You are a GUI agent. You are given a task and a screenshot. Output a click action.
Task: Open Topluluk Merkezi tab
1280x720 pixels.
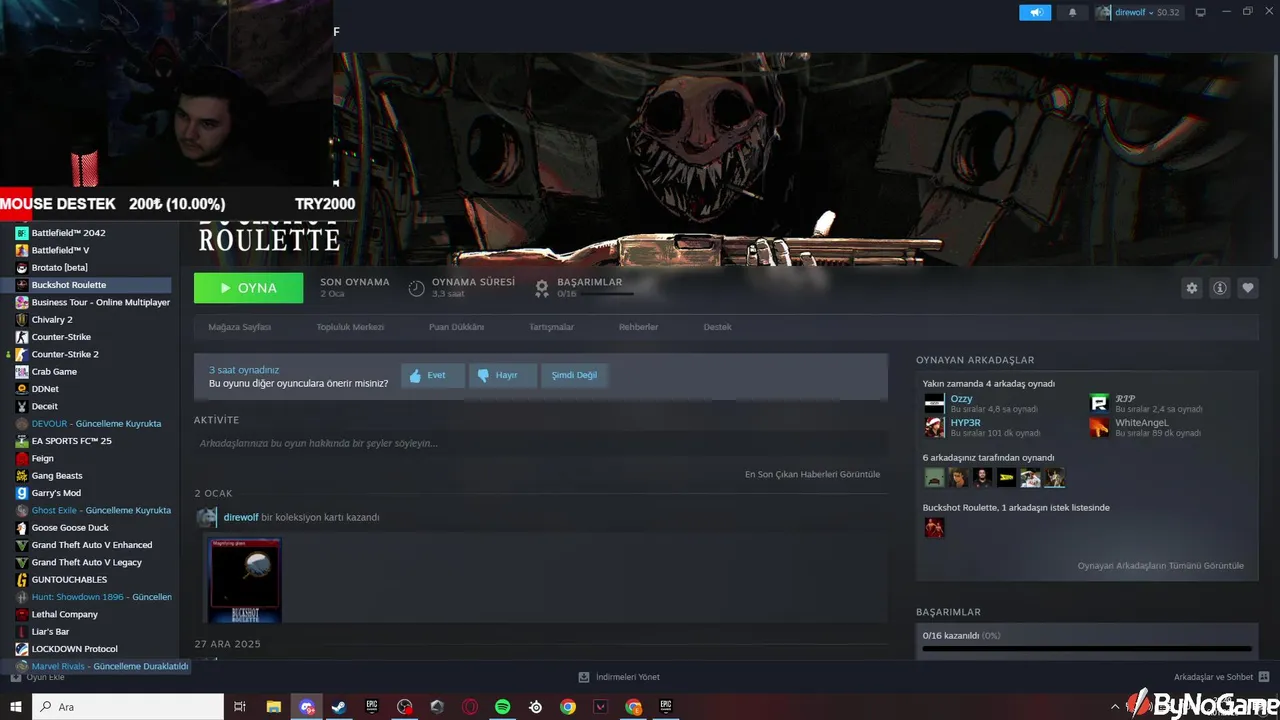pos(350,327)
